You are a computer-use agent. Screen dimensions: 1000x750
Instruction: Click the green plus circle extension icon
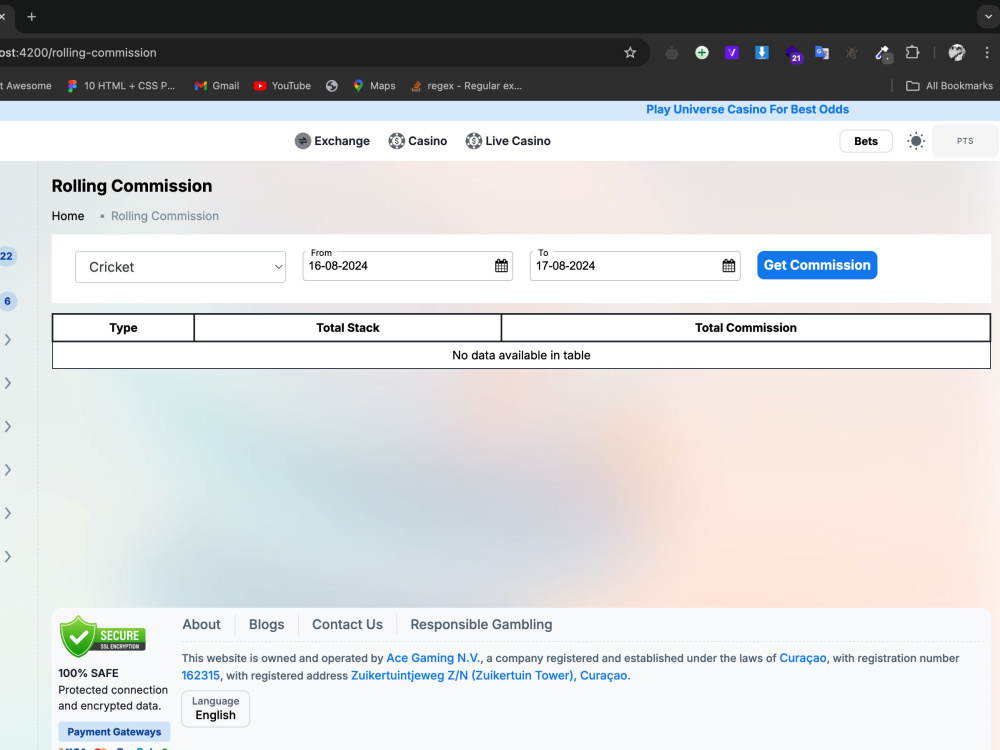point(702,53)
